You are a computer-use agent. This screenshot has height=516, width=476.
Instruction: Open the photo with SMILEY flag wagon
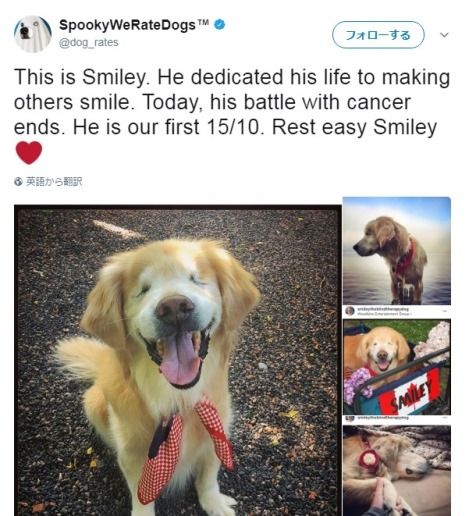click(x=397, y=367)
